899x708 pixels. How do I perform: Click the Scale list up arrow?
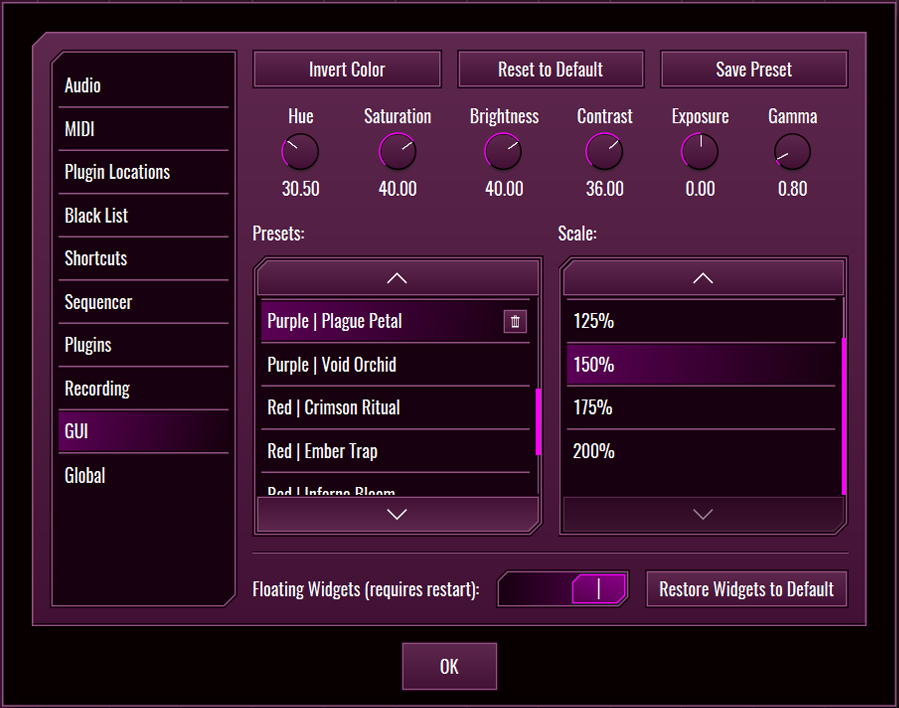[703, 278]
